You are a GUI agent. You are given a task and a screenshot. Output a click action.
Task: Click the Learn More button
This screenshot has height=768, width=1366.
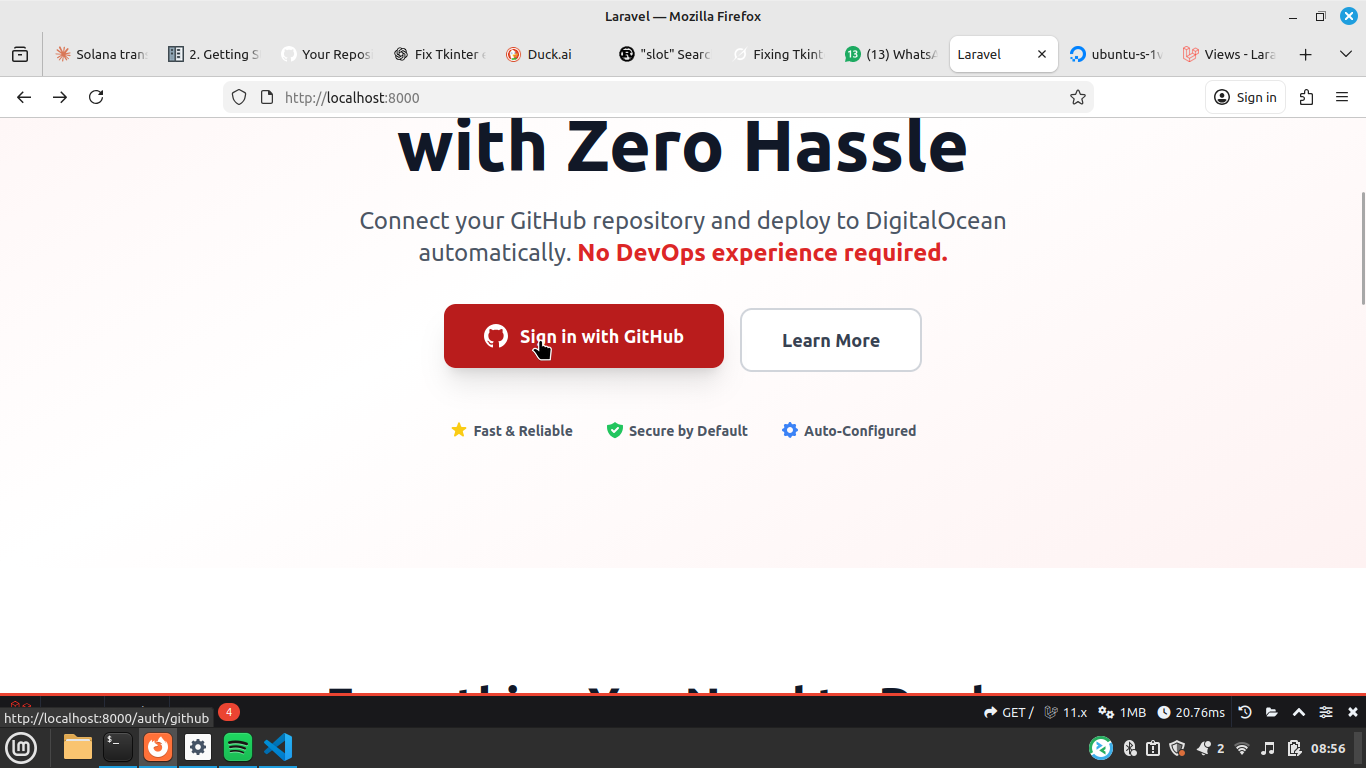click(830, 340)
